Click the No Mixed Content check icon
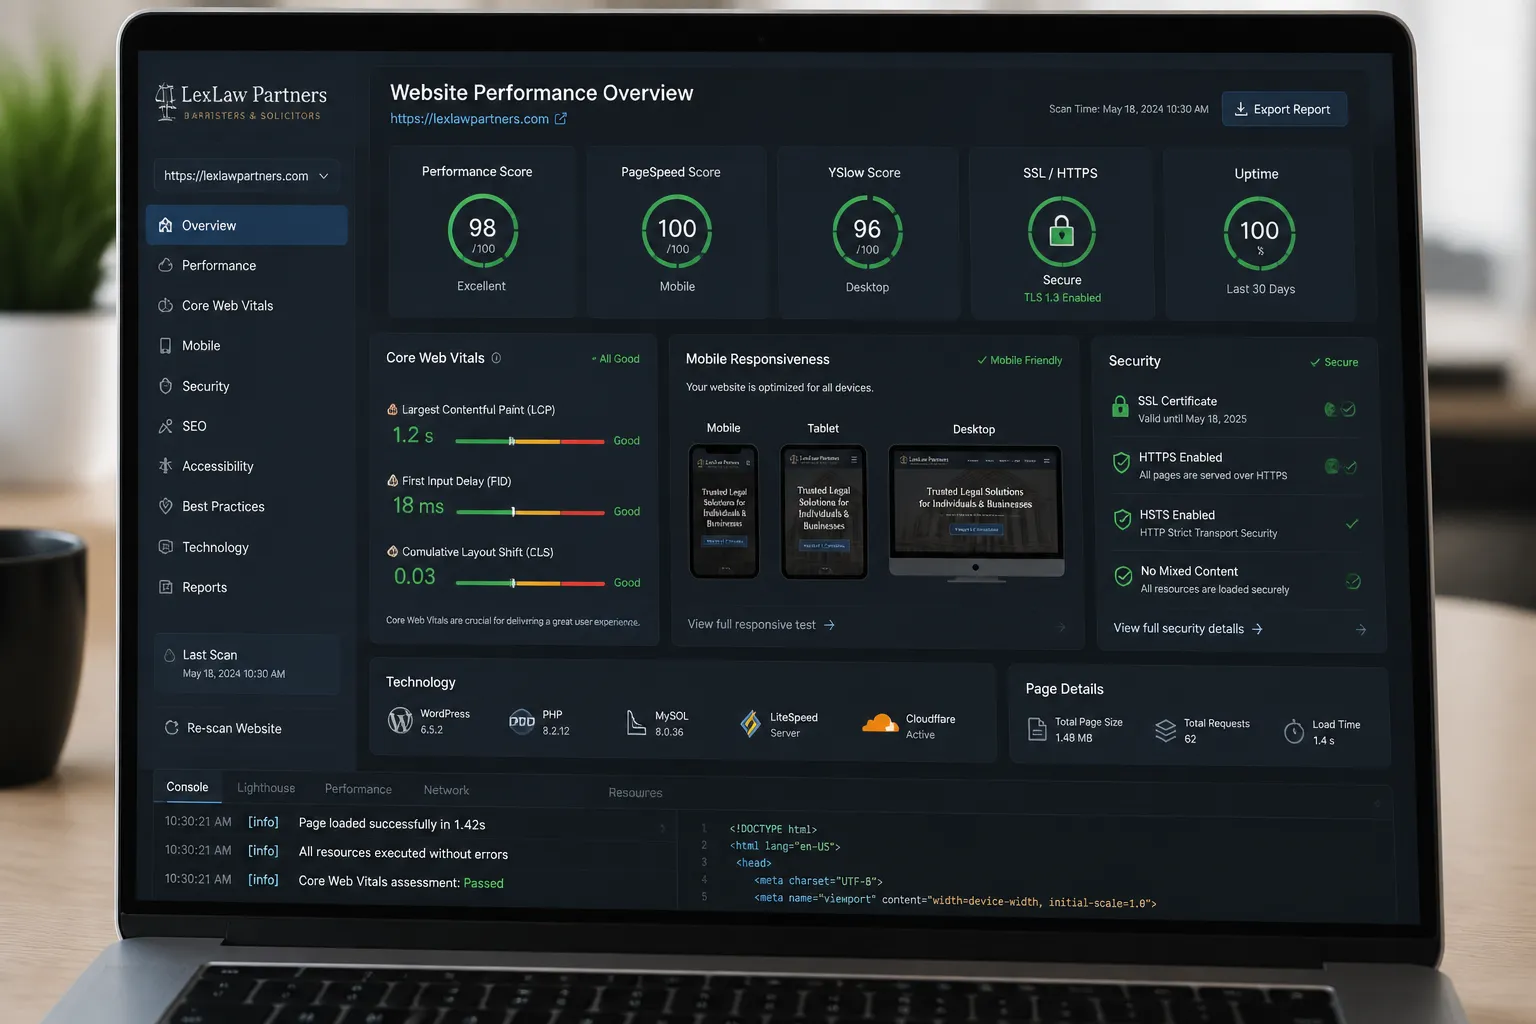 1123,577
